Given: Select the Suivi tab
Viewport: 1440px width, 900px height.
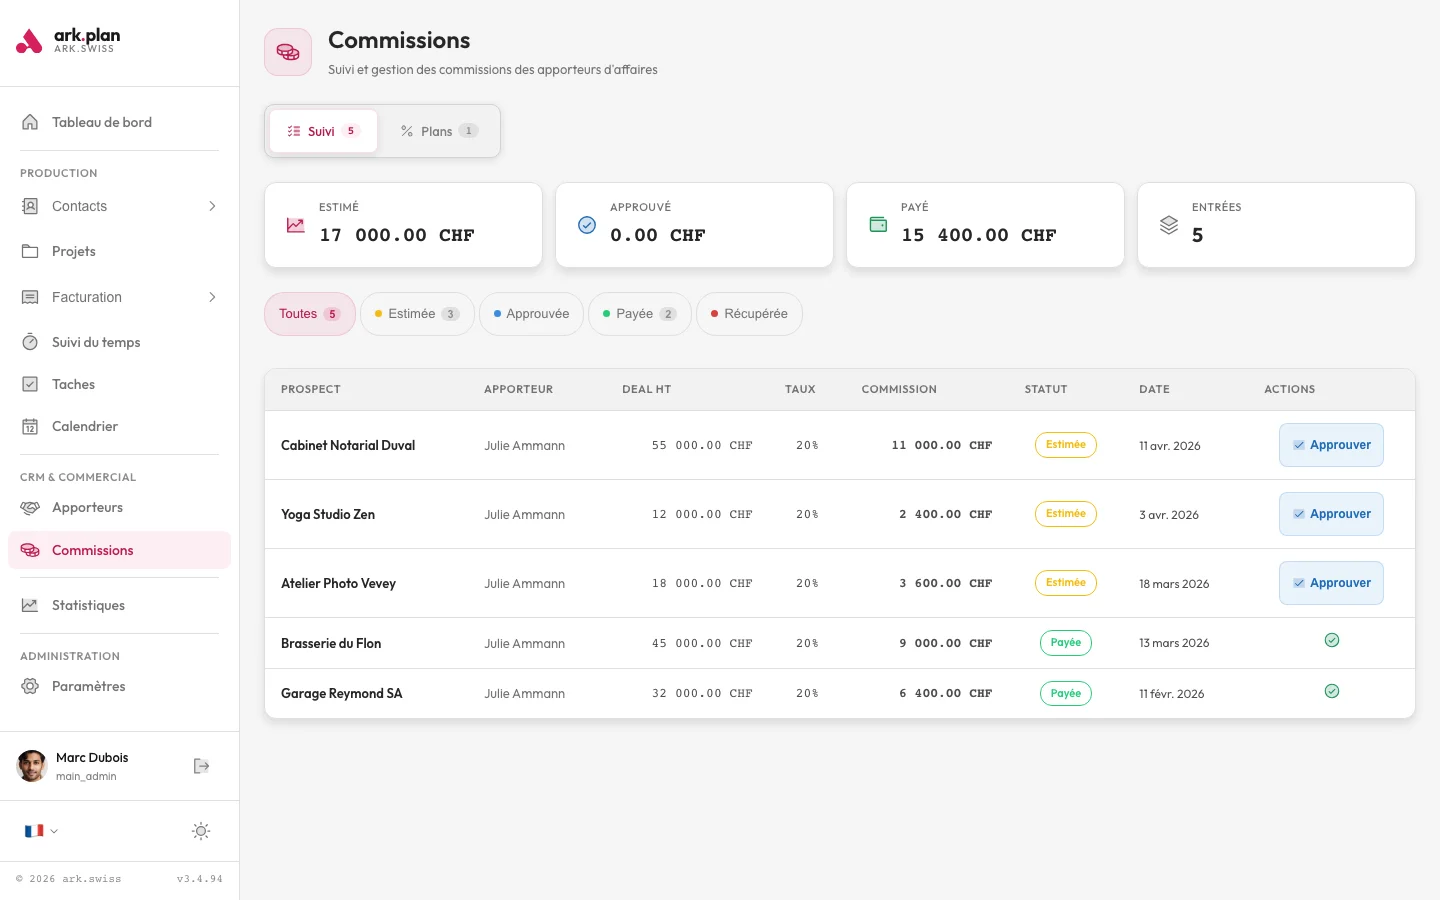Looking at the screenshot, I should pyautogui.click(x=323, y=131).
